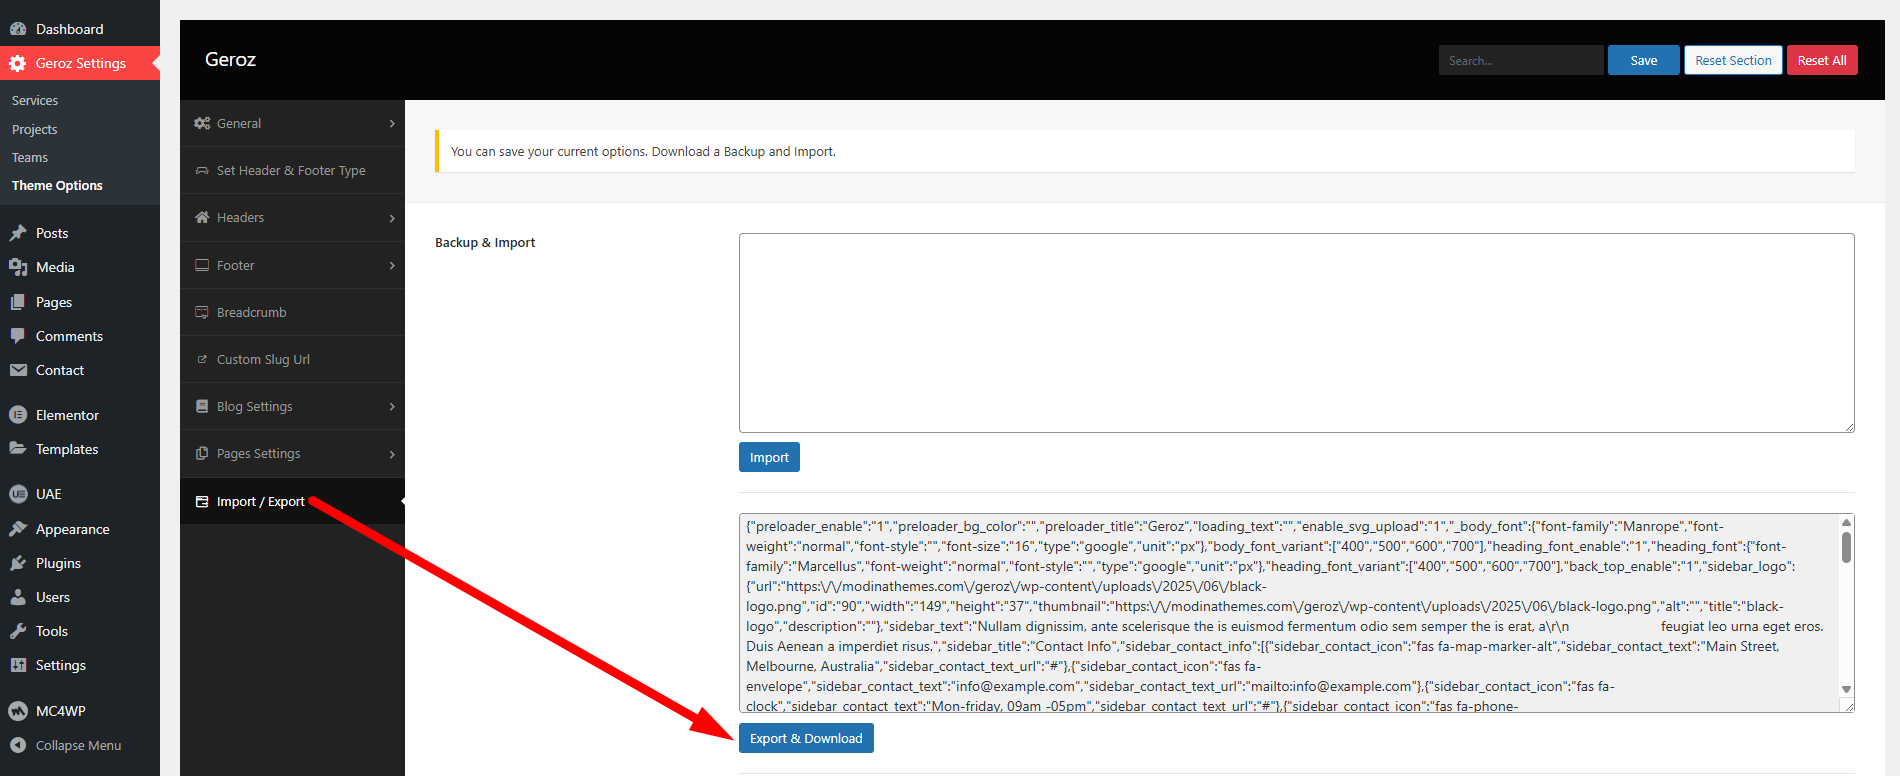Image resolution: width=1900 pixels, height=776 pixels.
Task: Focus the Search options field
Action: click(1520, 60)
